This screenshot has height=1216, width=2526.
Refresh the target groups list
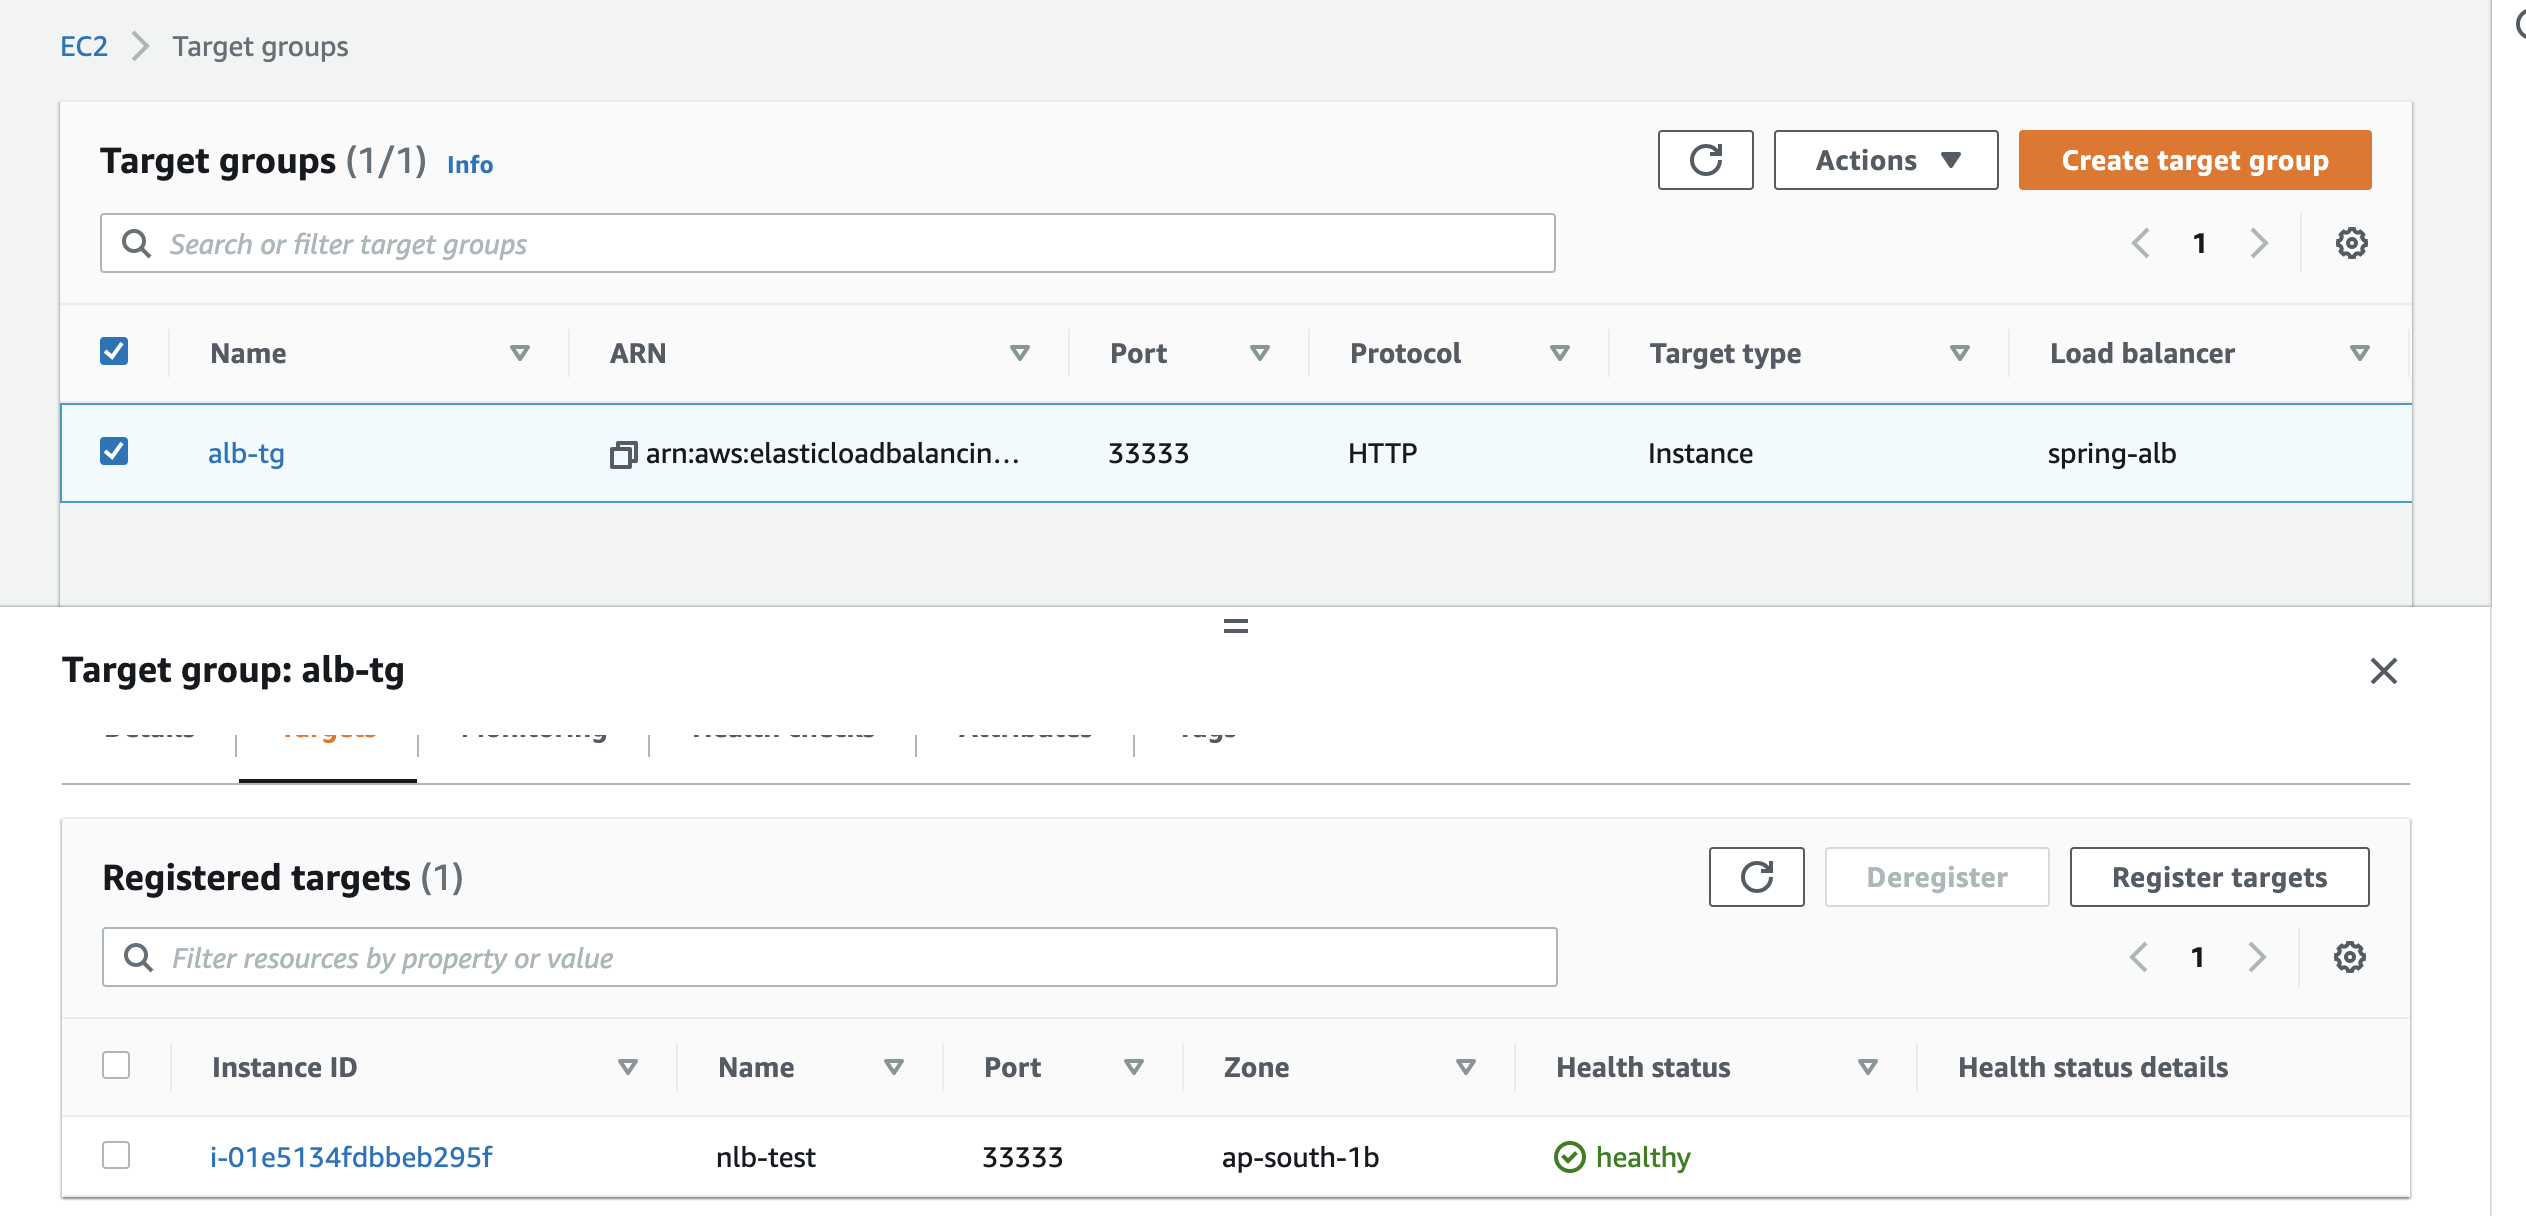click(x=1705, y=160)
